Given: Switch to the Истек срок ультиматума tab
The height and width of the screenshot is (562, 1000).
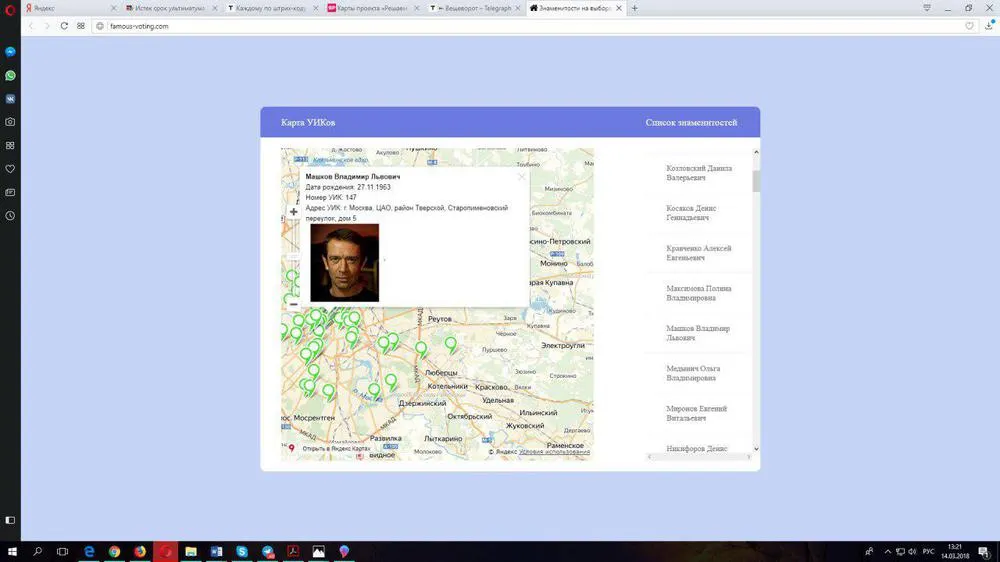Looking at the screenshot, I should pyautogui.click(x=169, y=8).
